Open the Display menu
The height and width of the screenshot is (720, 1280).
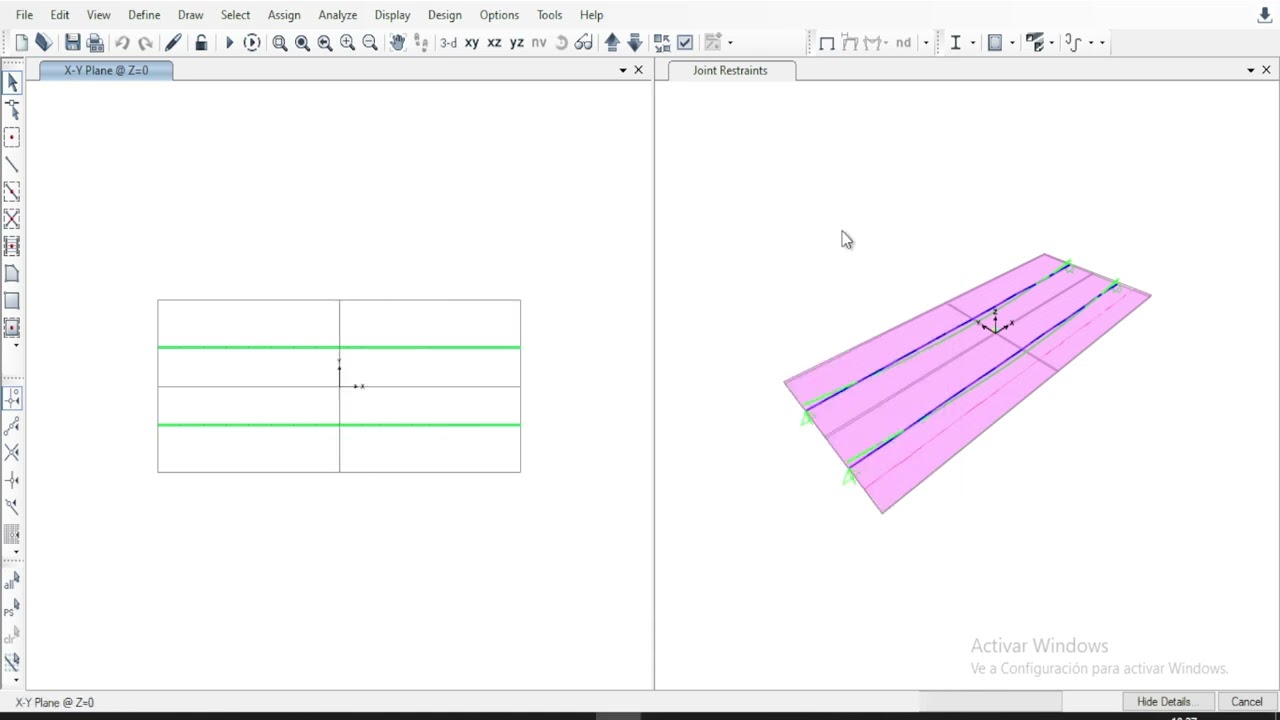coord(392,15)
